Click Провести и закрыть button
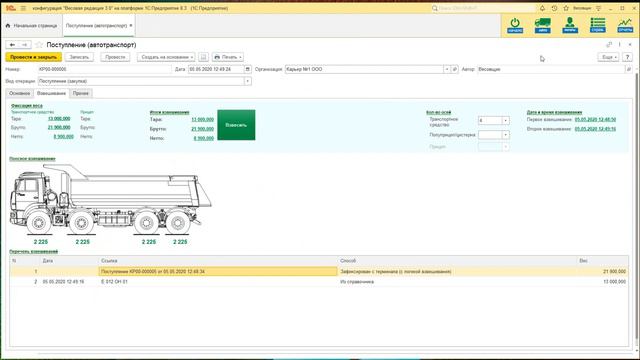The height and width of the screenshot is (360, 640). 33,57
